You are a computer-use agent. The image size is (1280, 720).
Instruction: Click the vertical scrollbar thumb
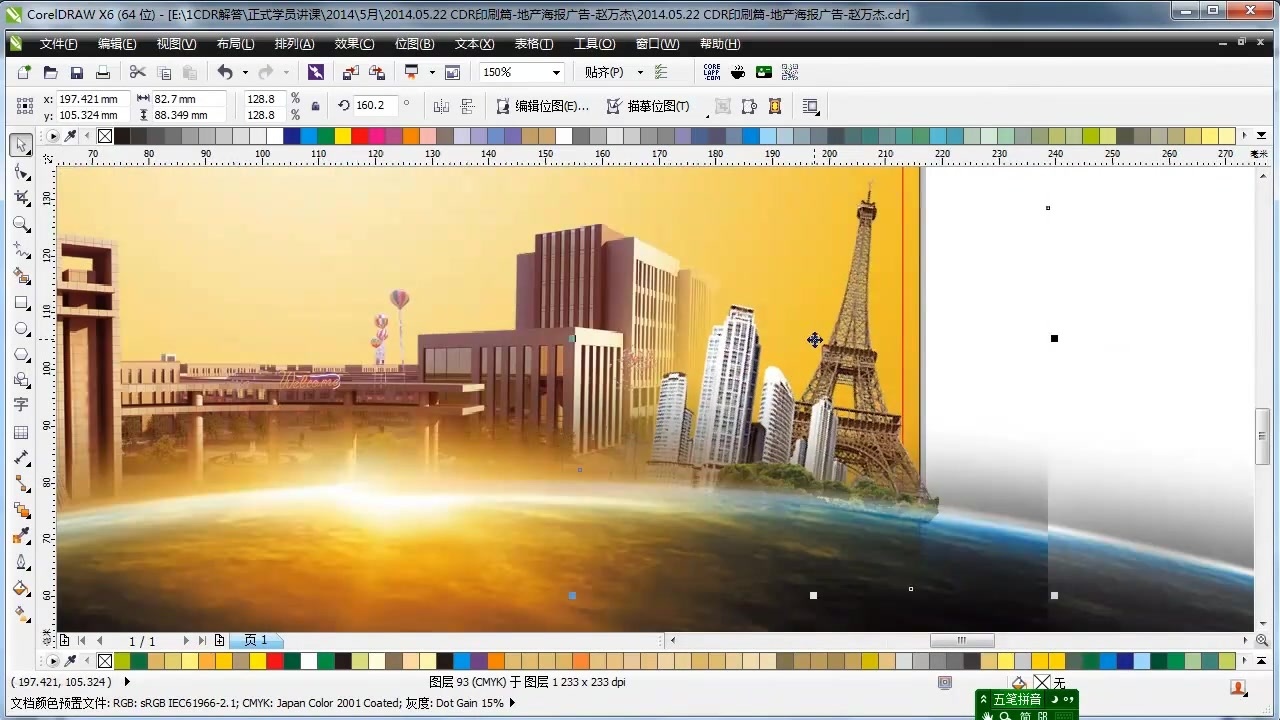point(1262,436)
